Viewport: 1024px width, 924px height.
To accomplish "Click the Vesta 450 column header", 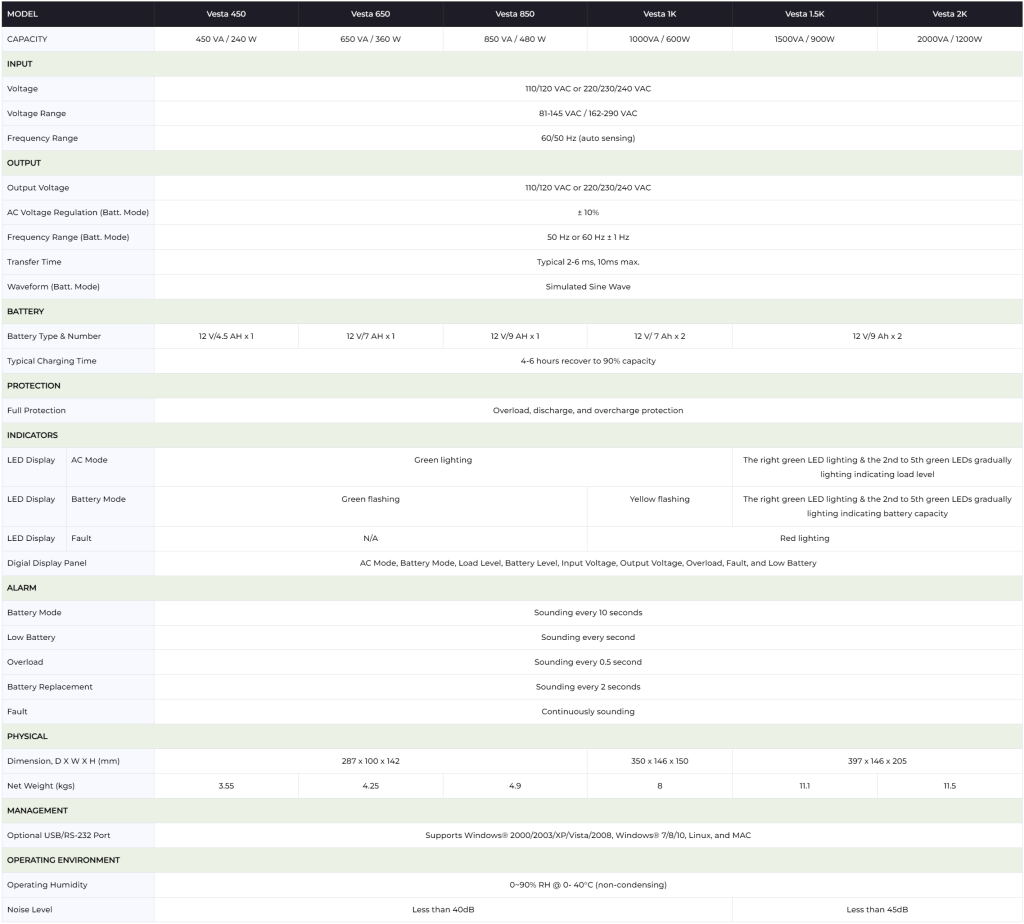I will (x=226, y=14).
